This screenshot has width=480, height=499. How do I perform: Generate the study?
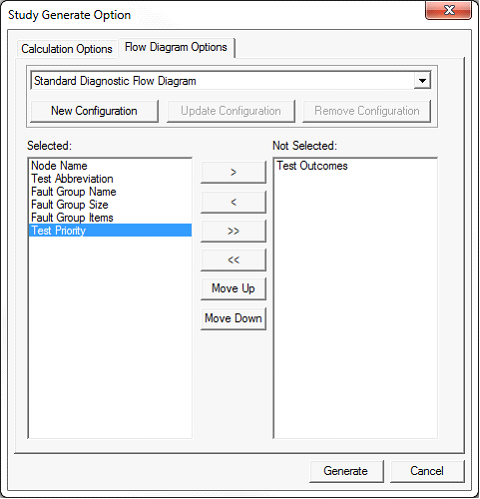pos(346,471)
